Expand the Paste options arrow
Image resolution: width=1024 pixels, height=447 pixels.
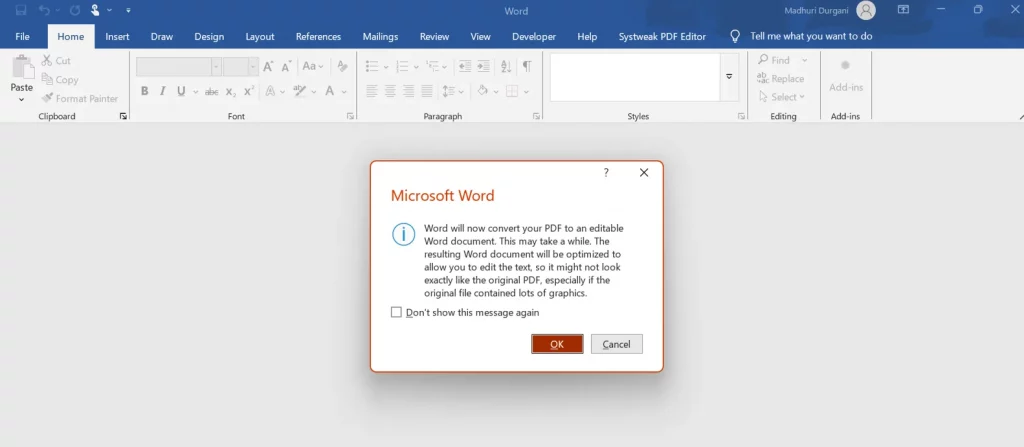point(22,99)
